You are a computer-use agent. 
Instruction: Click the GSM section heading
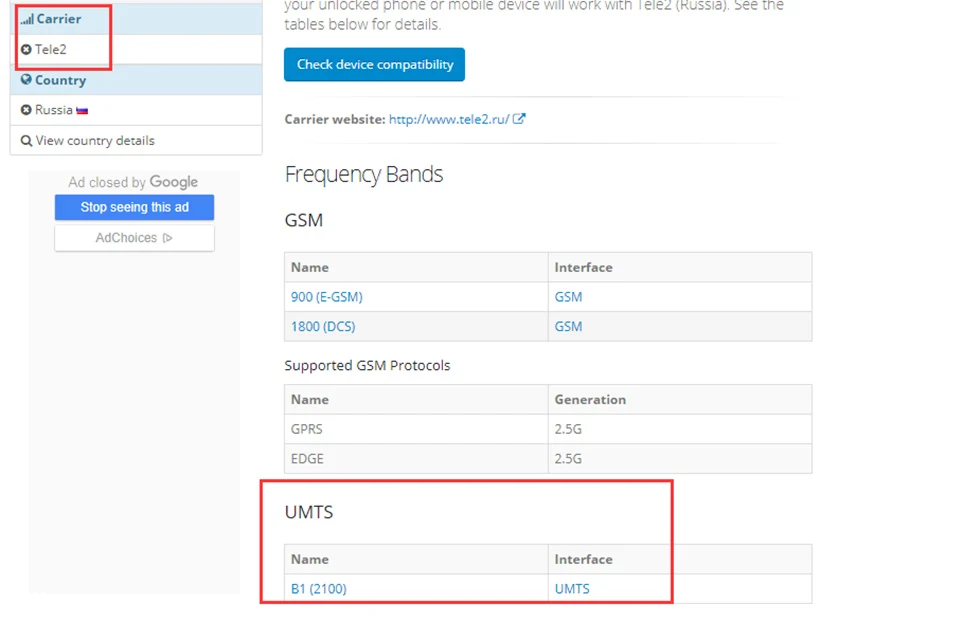[x=304, y=220]
